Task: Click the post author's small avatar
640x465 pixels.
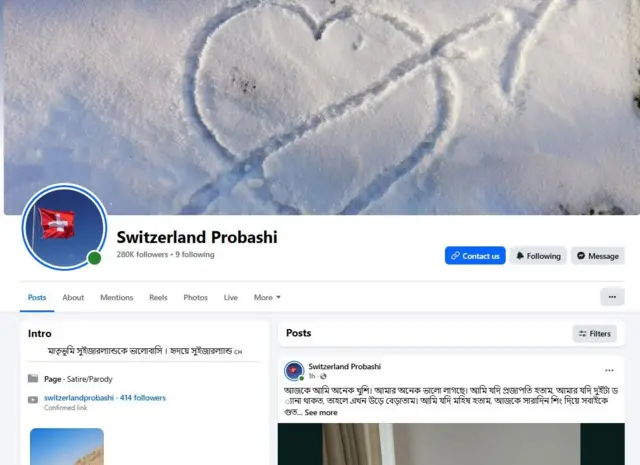Action: [x=294, y=371]
